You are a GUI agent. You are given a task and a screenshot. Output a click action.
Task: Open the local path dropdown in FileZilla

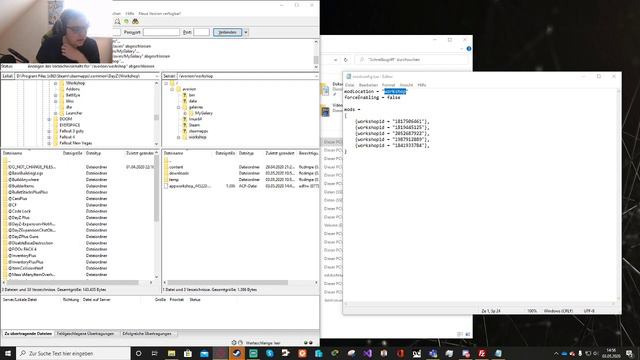[157, 76]
